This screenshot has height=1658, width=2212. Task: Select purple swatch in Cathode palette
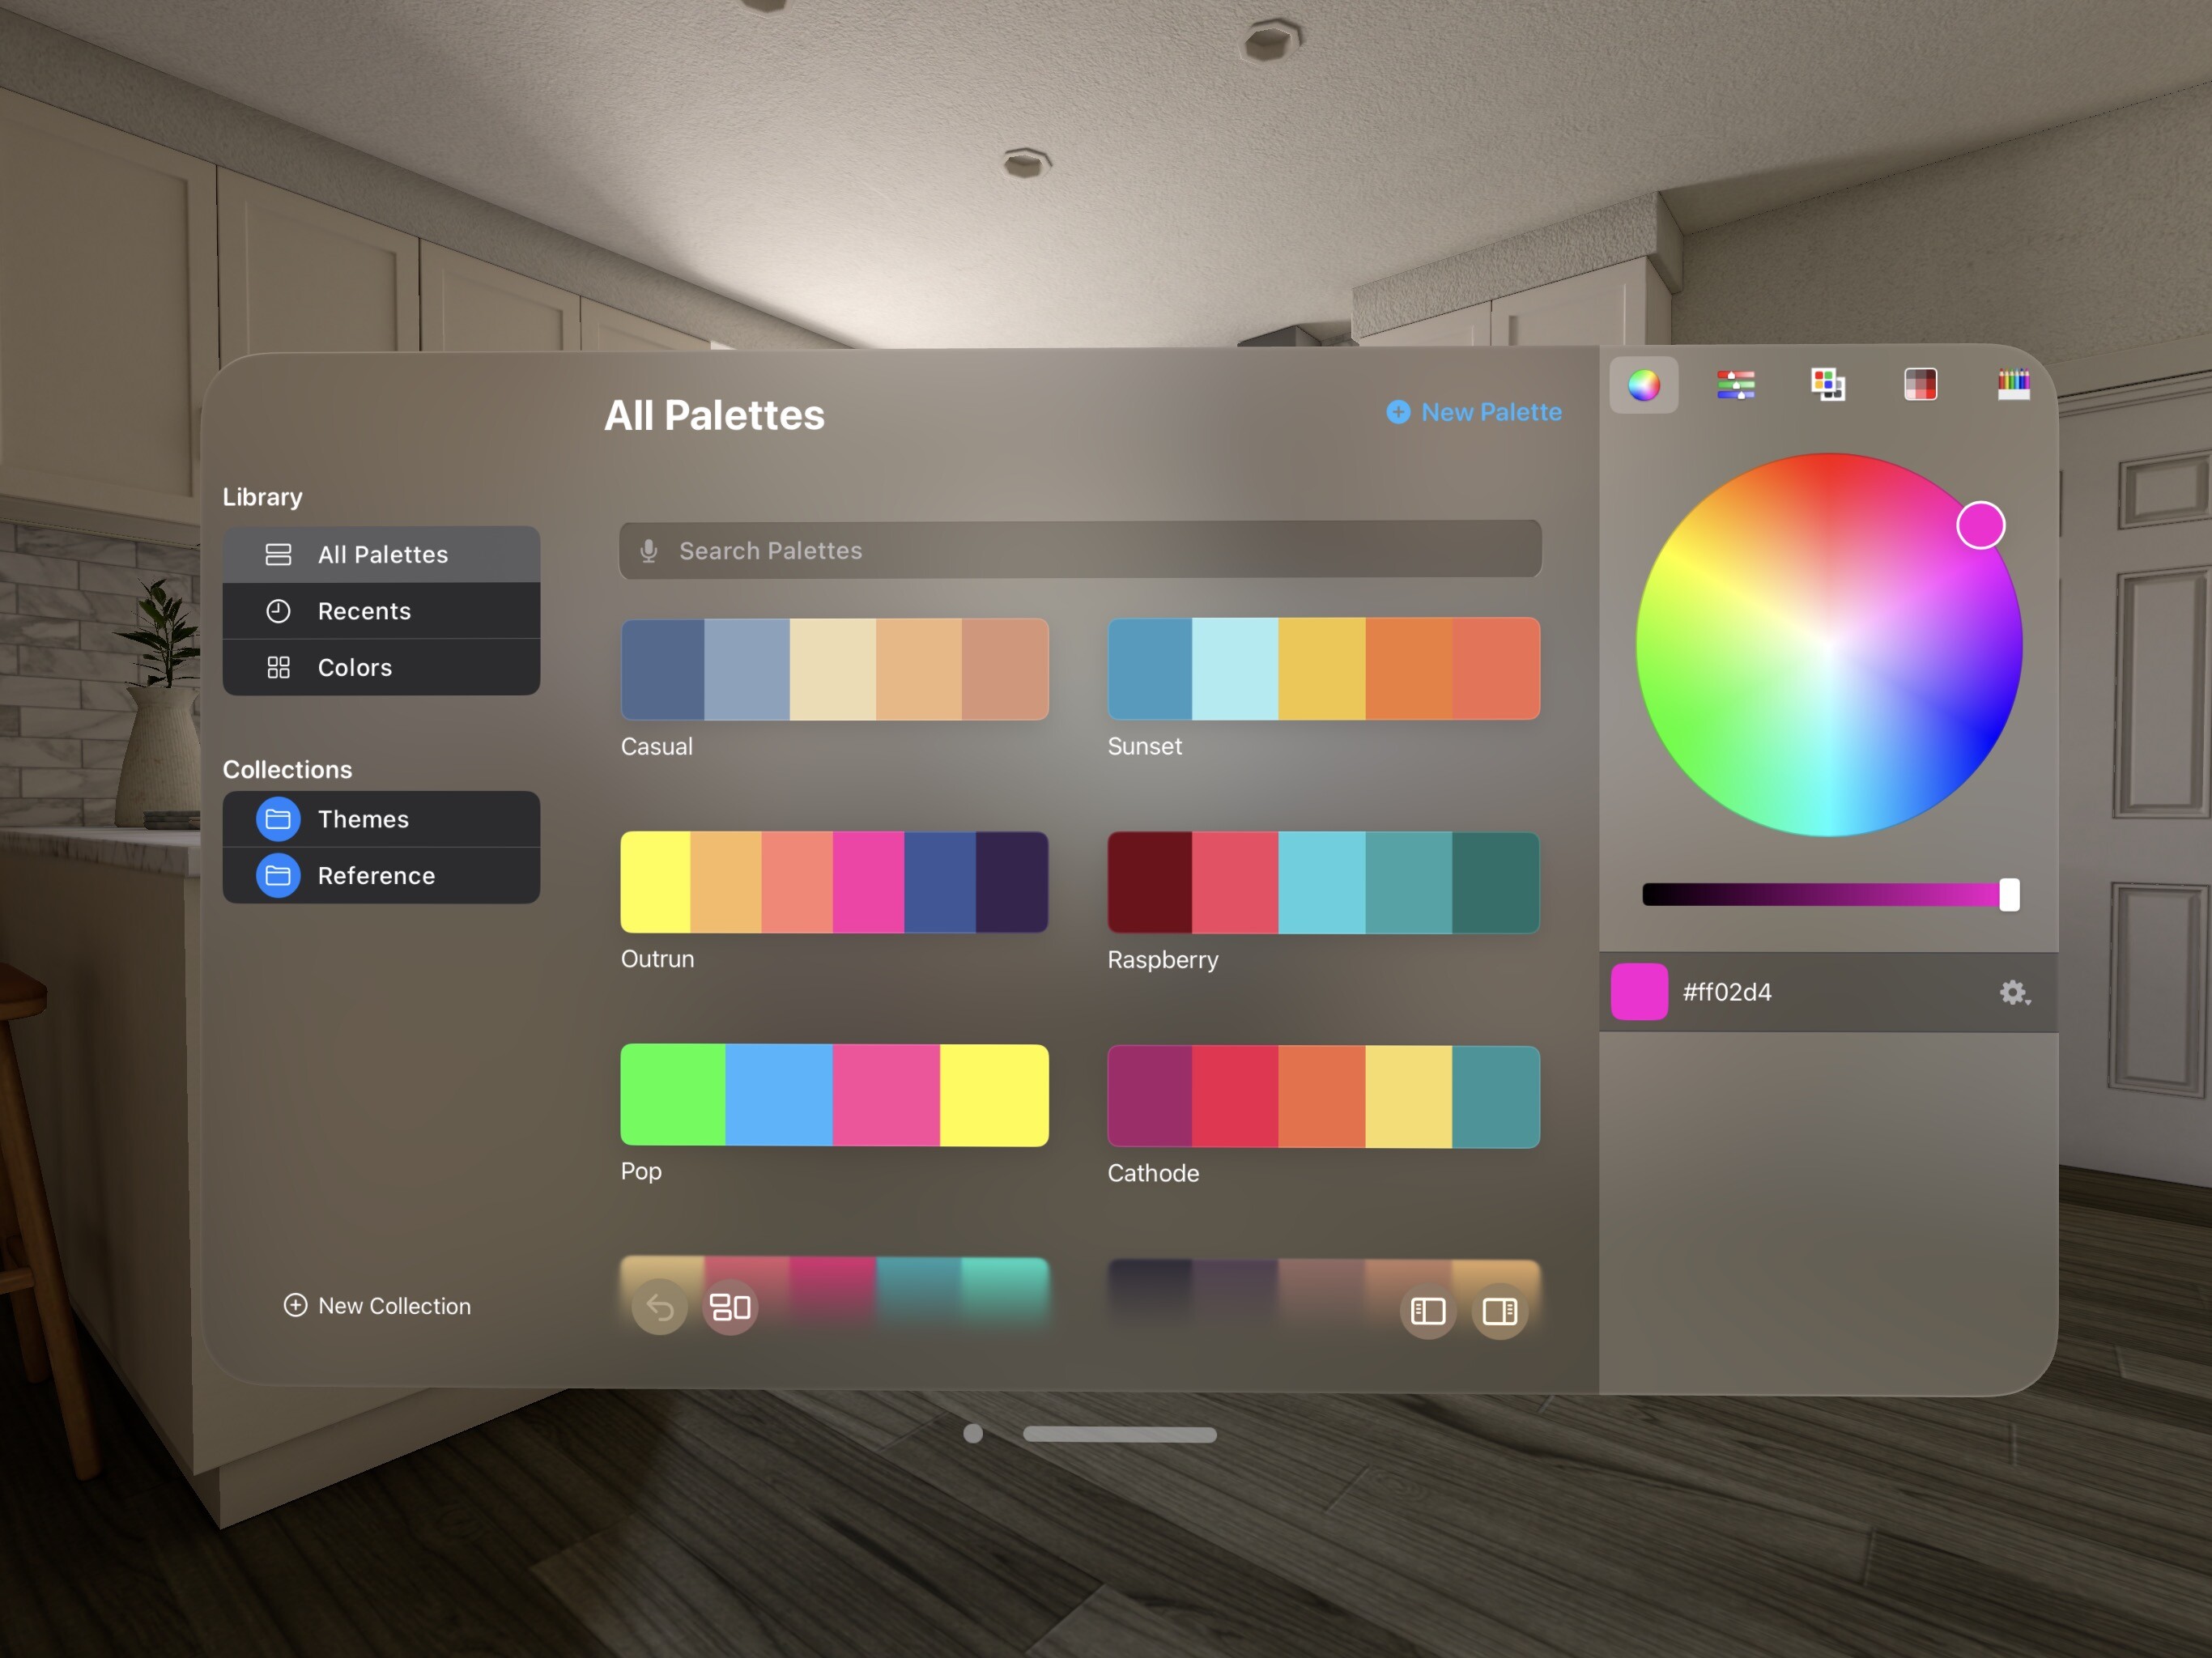[x=1150, y=1096]
